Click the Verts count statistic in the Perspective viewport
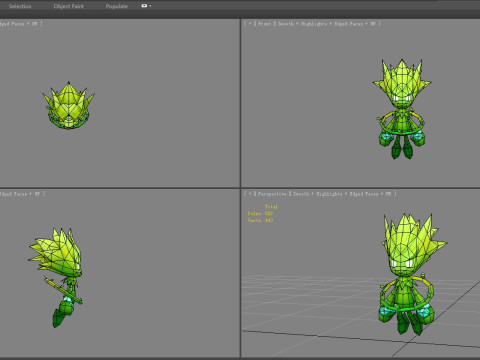 (x=260, y=220)
